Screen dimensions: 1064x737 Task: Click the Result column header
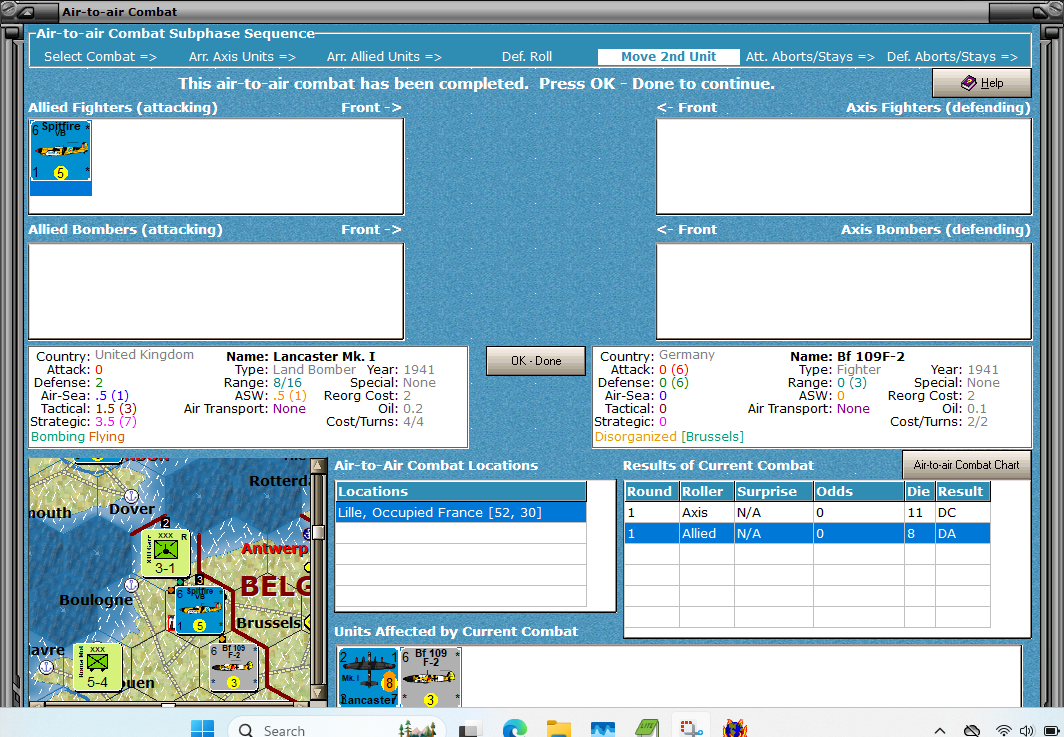963,491
